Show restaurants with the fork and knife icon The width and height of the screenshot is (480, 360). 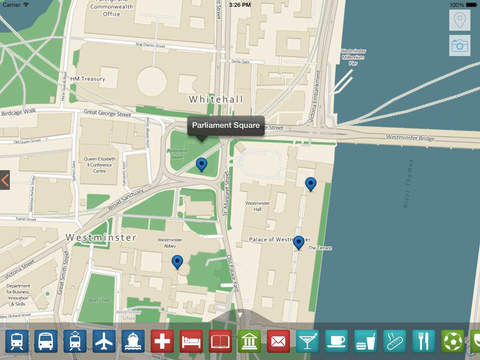click(424, 341)
